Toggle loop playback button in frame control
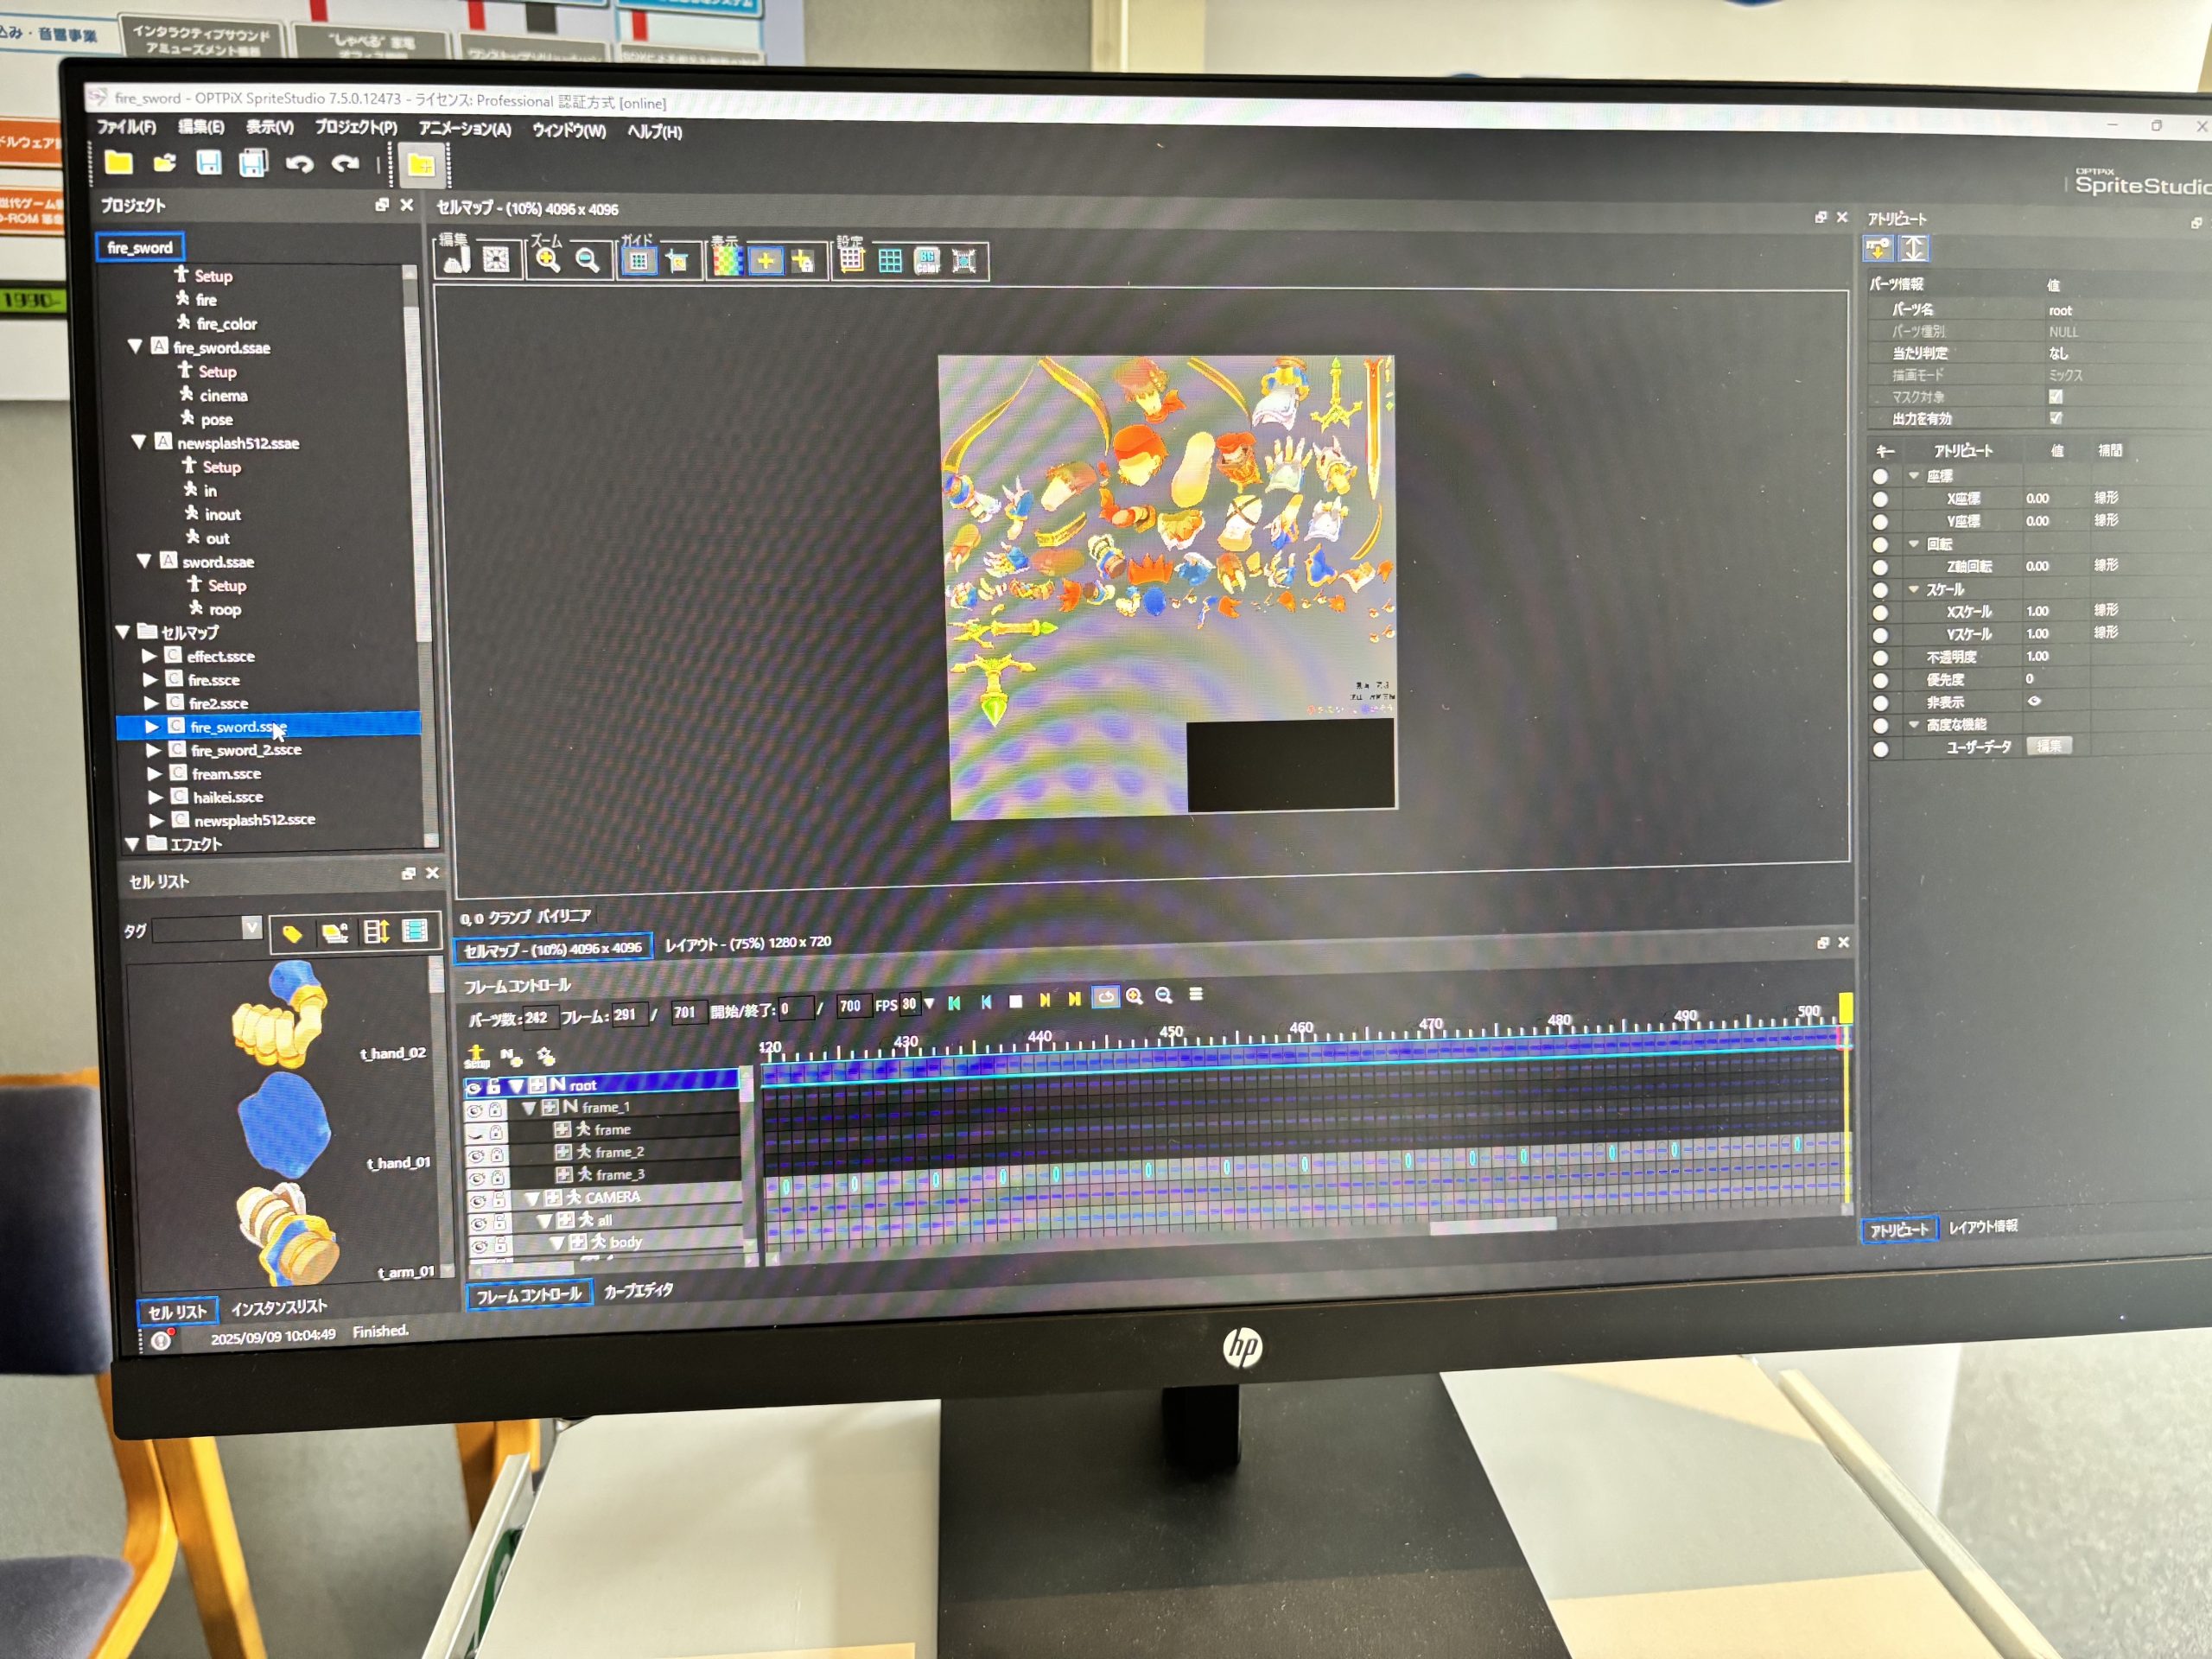Screen dimensions: 2212x1659 tap(1104, 997)
